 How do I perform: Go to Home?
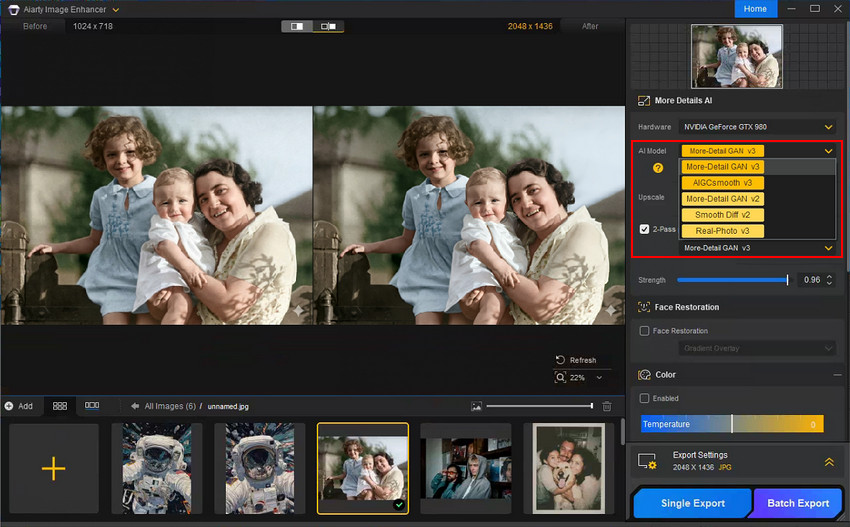pyautogui.click(x=755, y=9)
